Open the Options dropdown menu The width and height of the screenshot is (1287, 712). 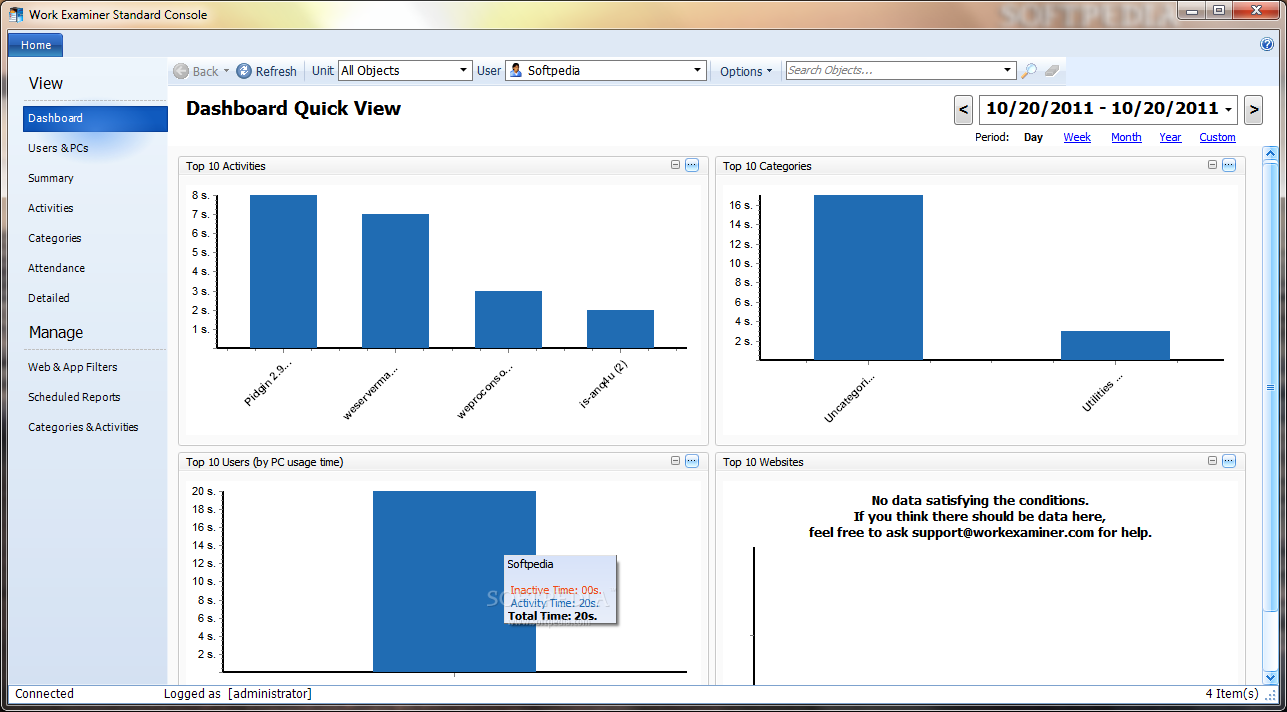point(746,71)
